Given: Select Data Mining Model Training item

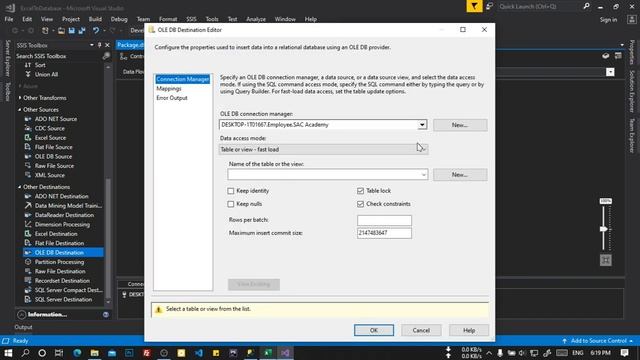Looking at the screenshot, I should coord(68,206).
